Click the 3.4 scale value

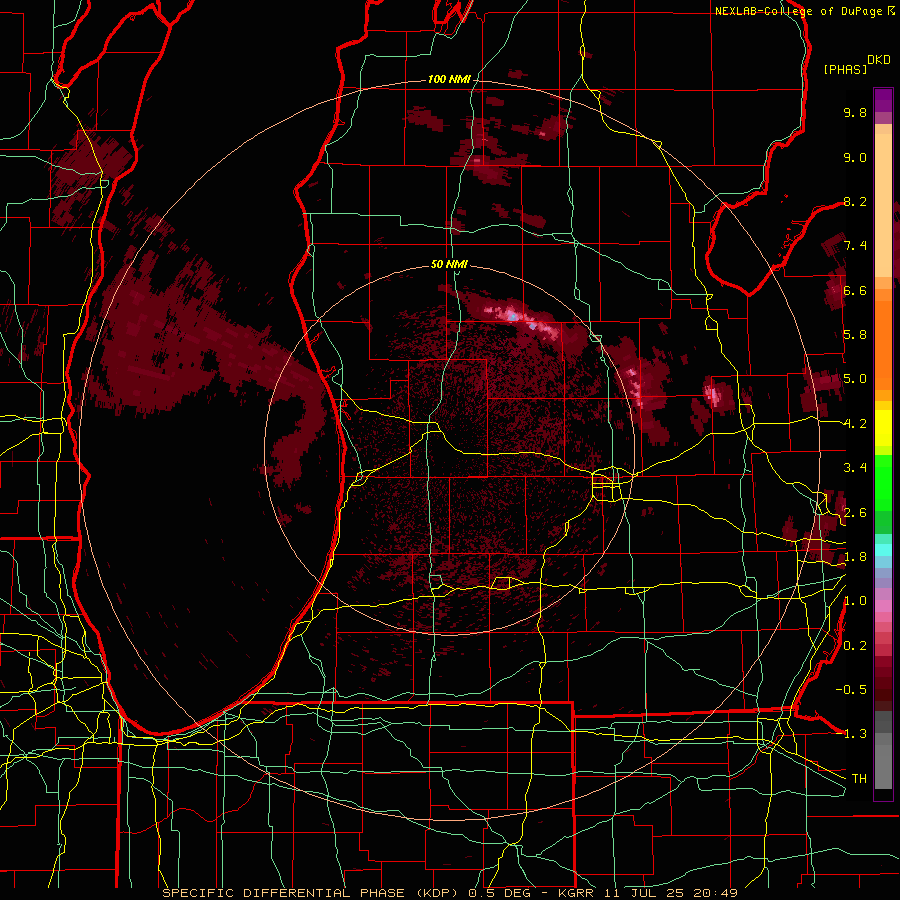coord(855,468)
